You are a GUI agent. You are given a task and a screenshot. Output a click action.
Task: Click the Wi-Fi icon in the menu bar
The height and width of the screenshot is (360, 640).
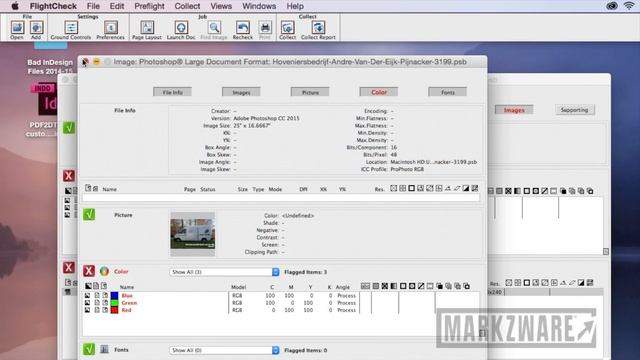pos(629,6)
